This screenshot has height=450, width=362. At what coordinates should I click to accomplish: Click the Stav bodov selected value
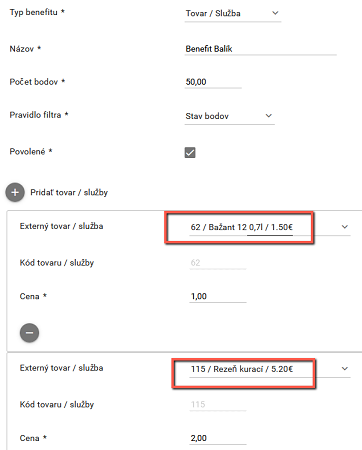point(207,116)
